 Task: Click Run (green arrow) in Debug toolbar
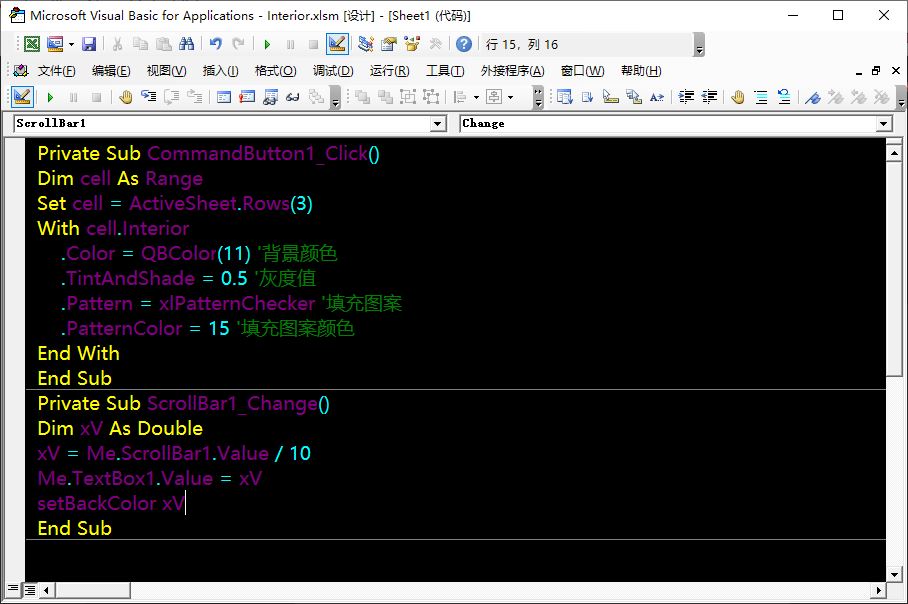pos(50,97)
